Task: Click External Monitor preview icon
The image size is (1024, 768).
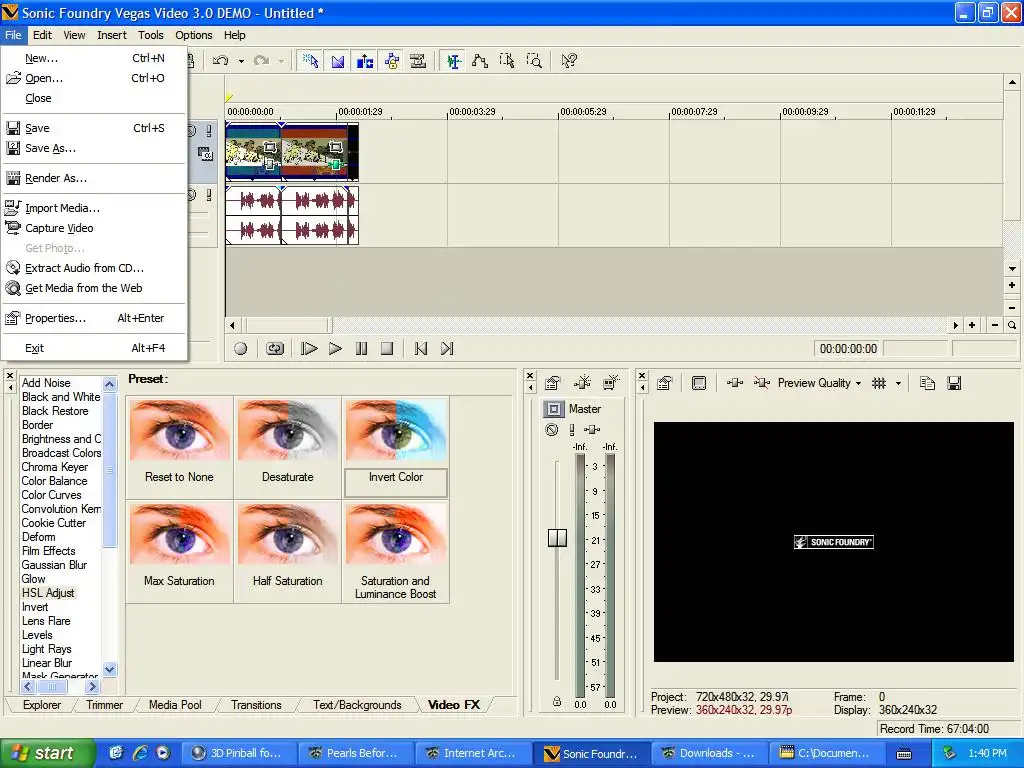Action: [699, 383]
